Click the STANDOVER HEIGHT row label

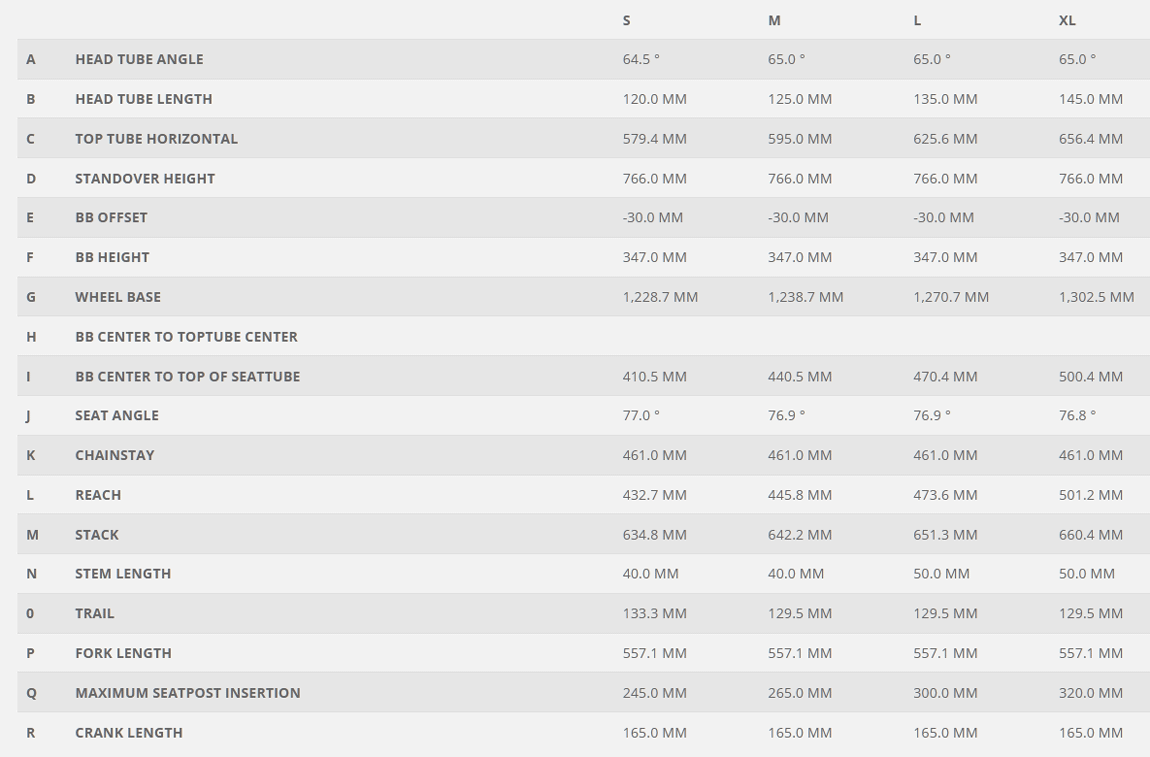[145, 178]
